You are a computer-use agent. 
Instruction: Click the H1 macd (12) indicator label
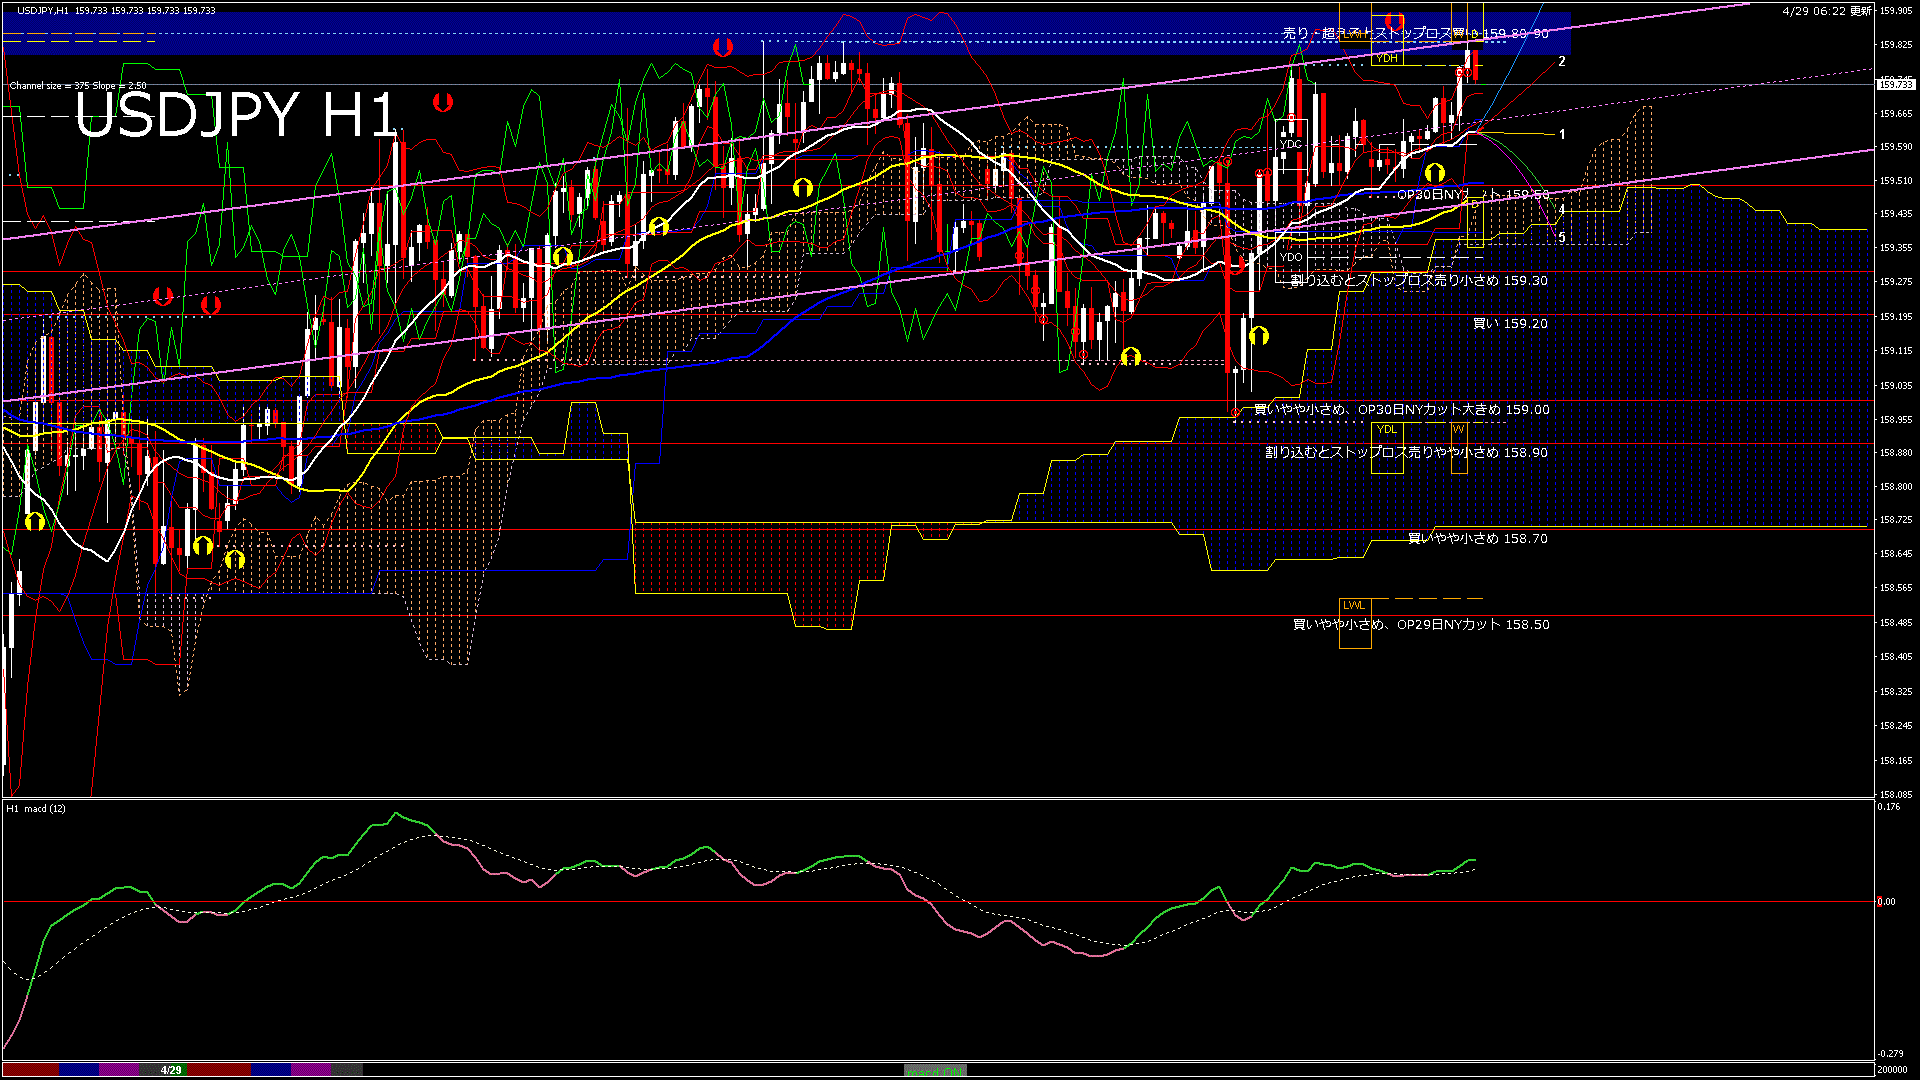(x=36, y=808)
